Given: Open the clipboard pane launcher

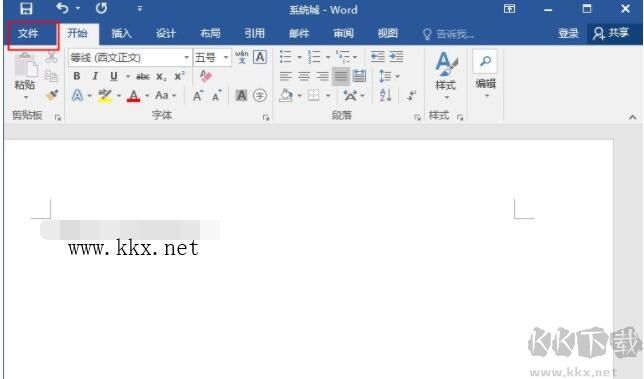Looking at the screenshot, I should [58, 117].
